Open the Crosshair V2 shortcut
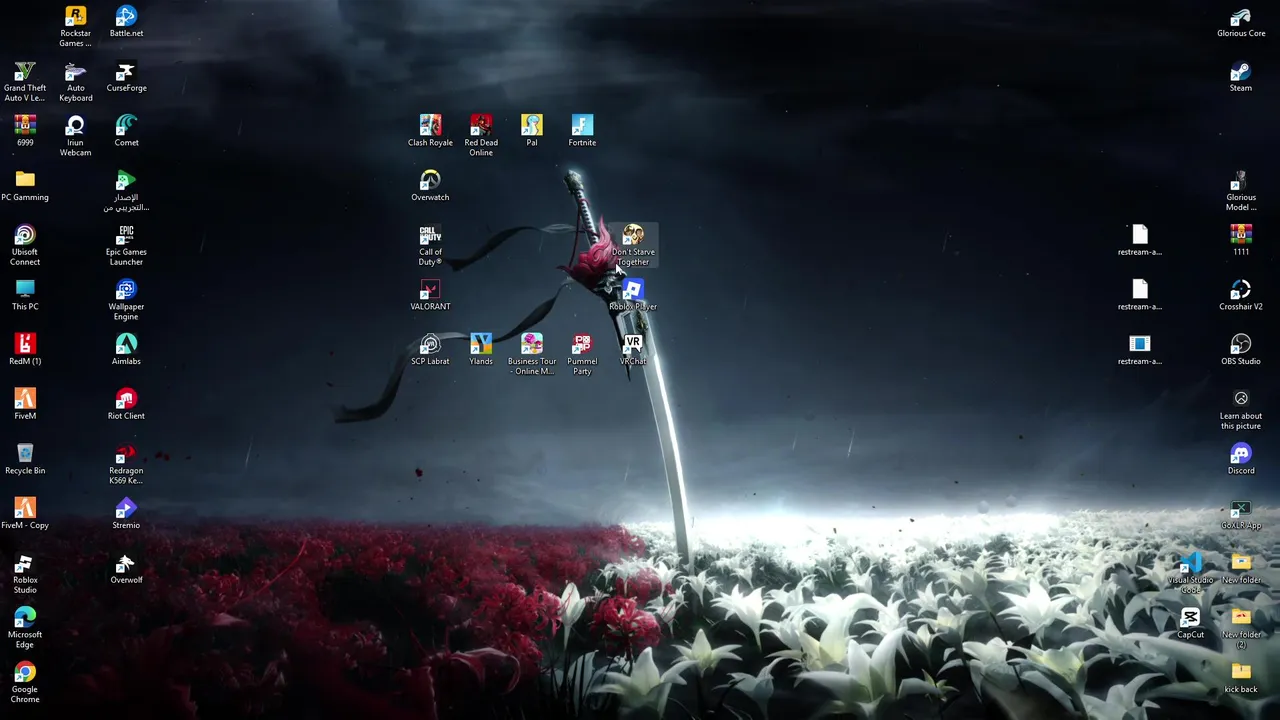 coord(1241,294)
